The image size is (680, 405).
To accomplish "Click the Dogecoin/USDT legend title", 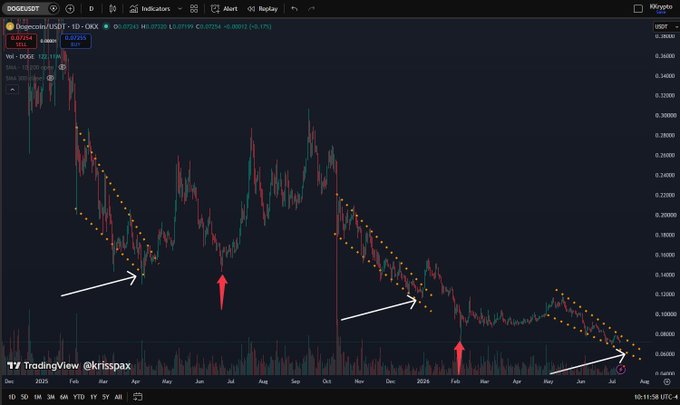I will click(x=57, y=26).
